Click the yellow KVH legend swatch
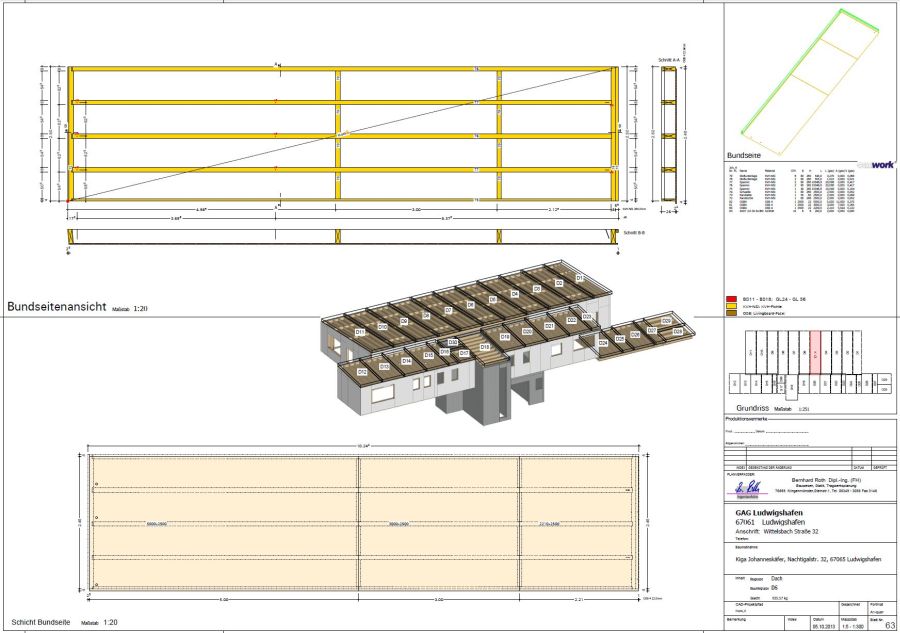 (x=731, y=306)
